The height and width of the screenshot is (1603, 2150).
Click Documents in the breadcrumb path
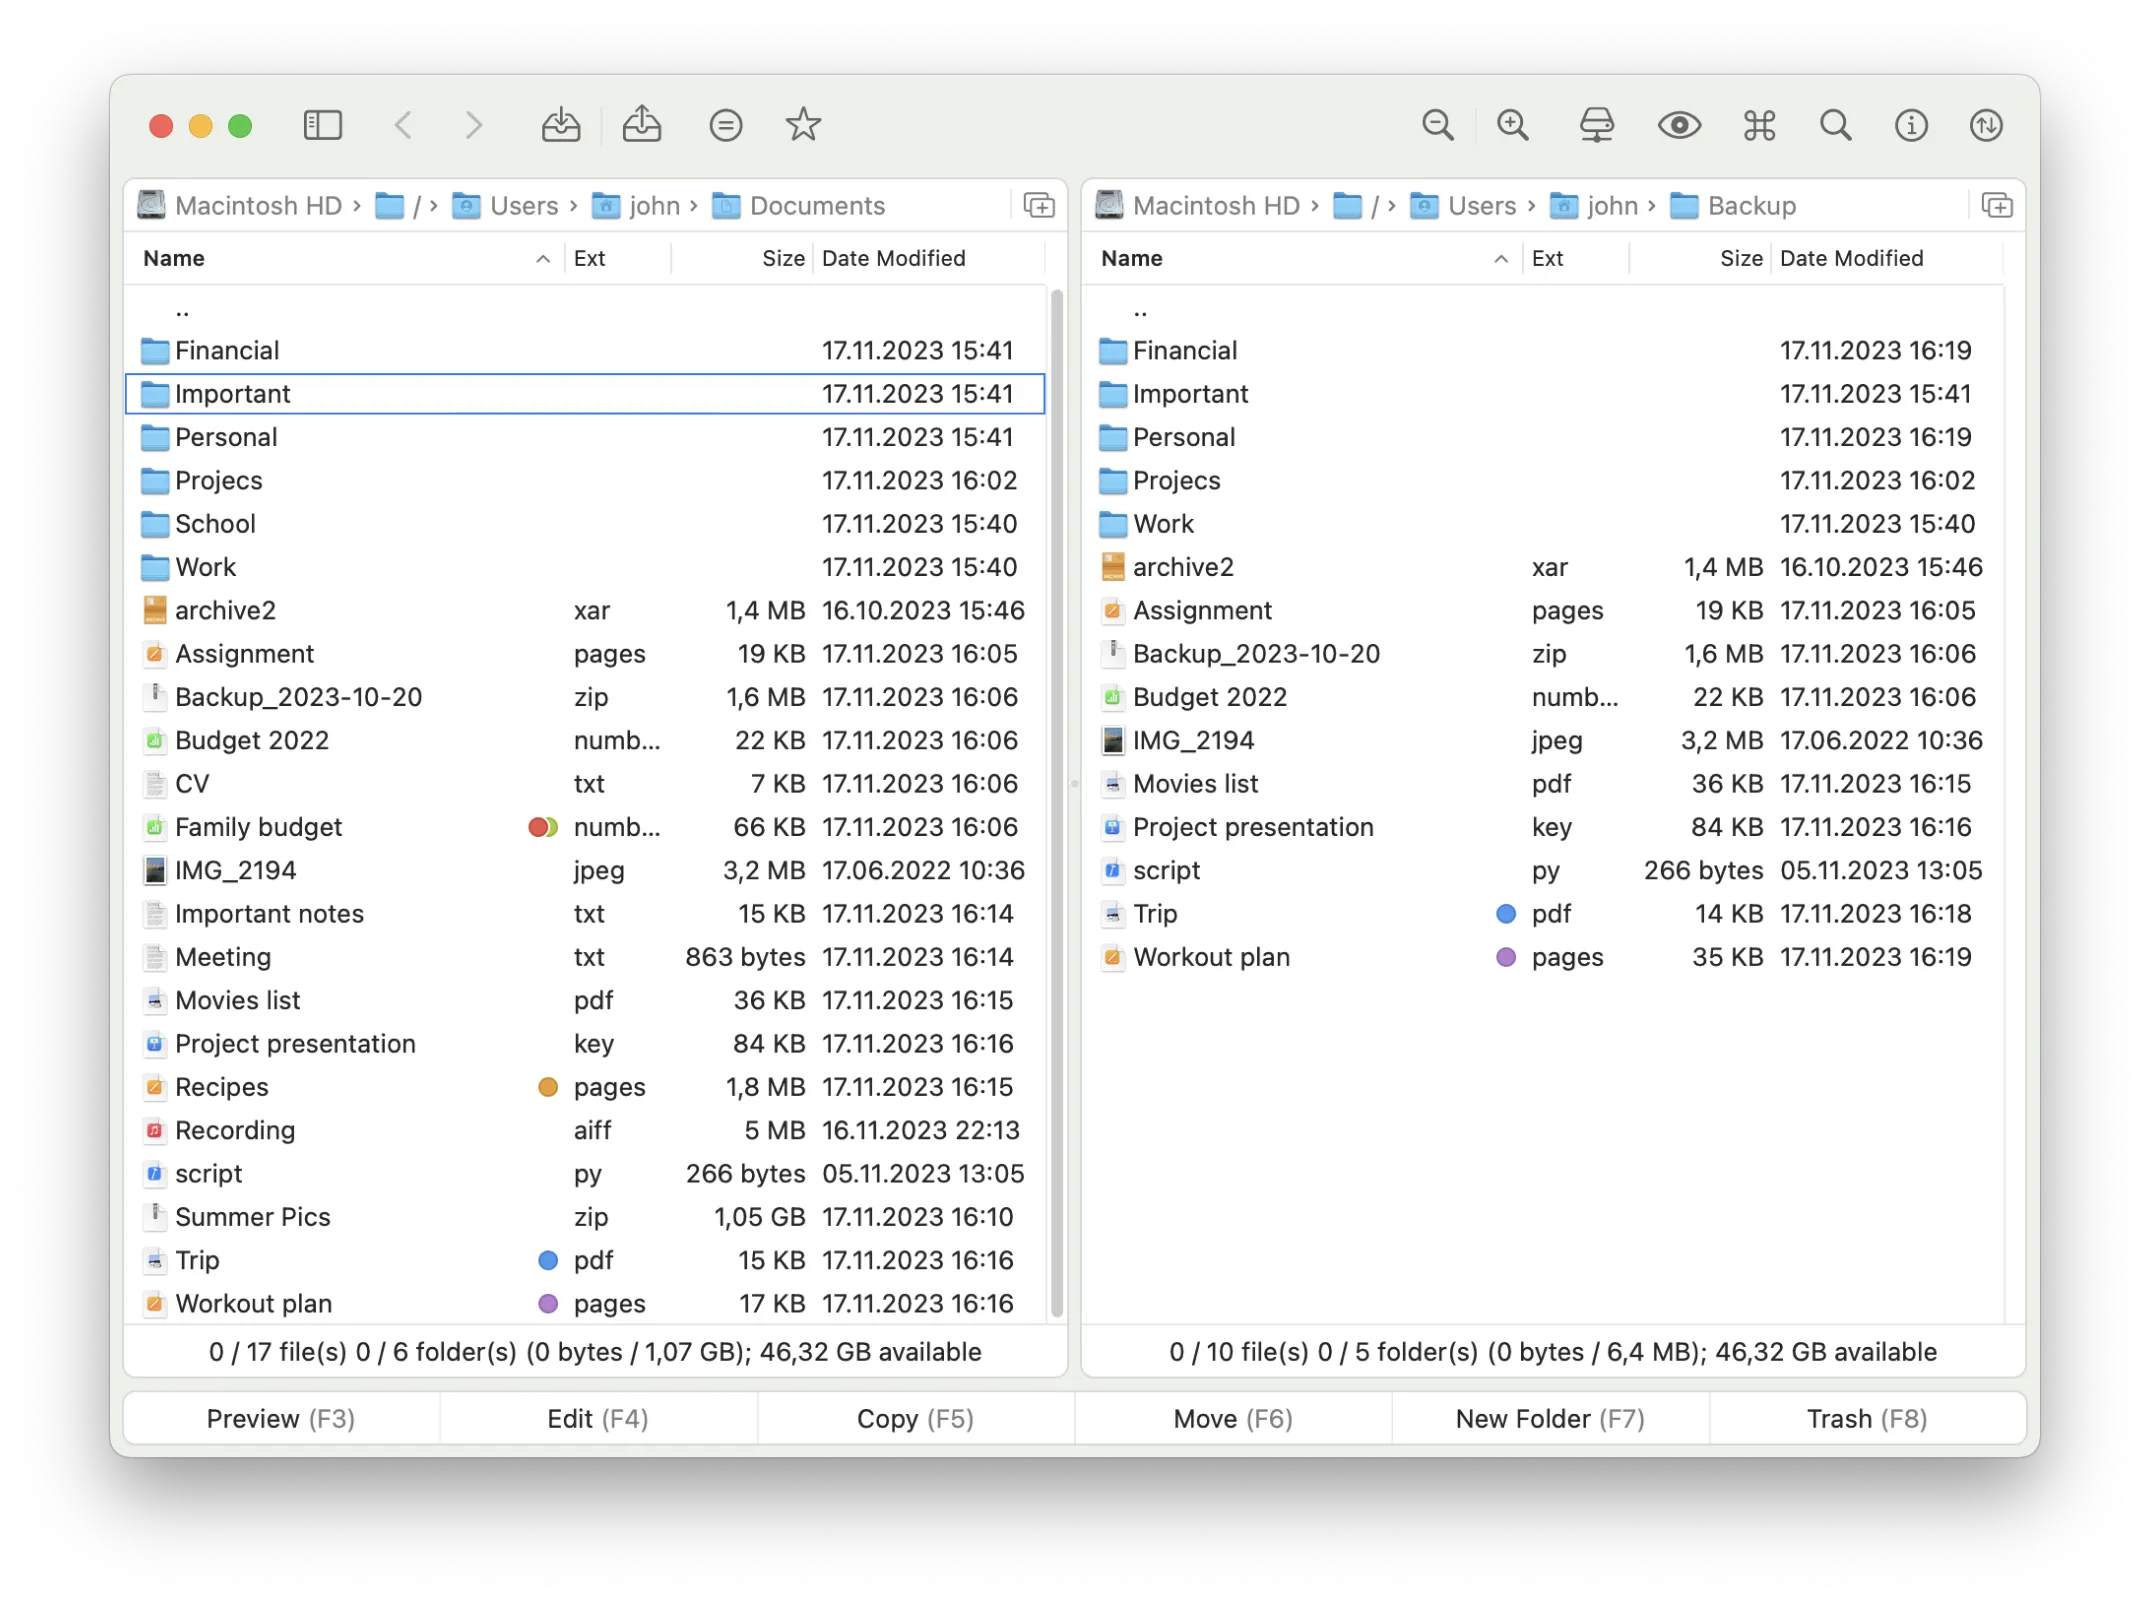tap(816, 205)
